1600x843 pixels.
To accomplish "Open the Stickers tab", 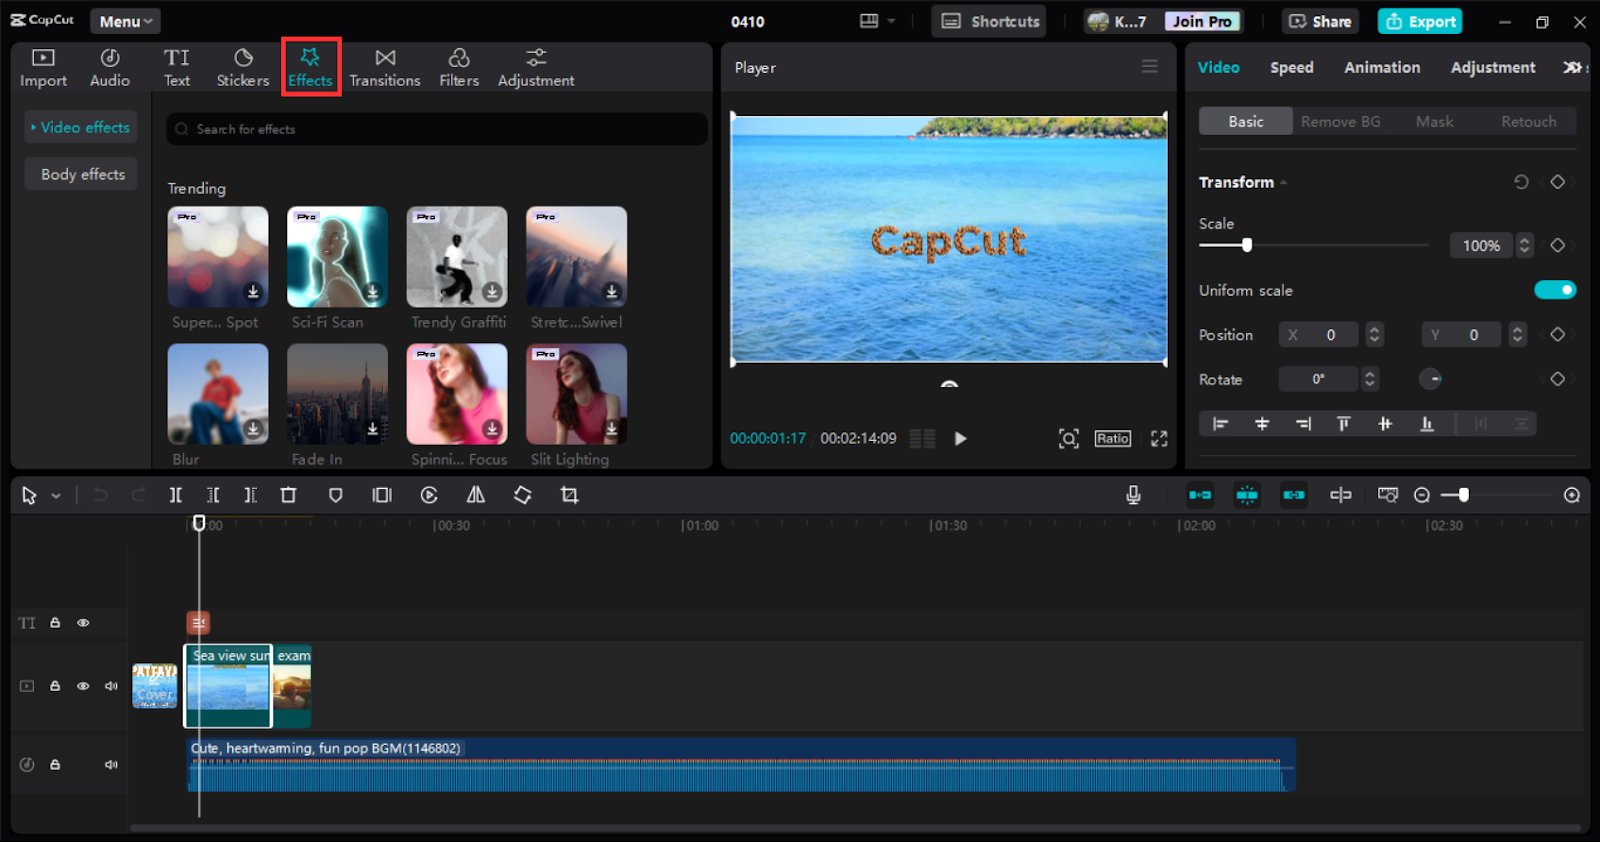I will click(x=243, y=68).
